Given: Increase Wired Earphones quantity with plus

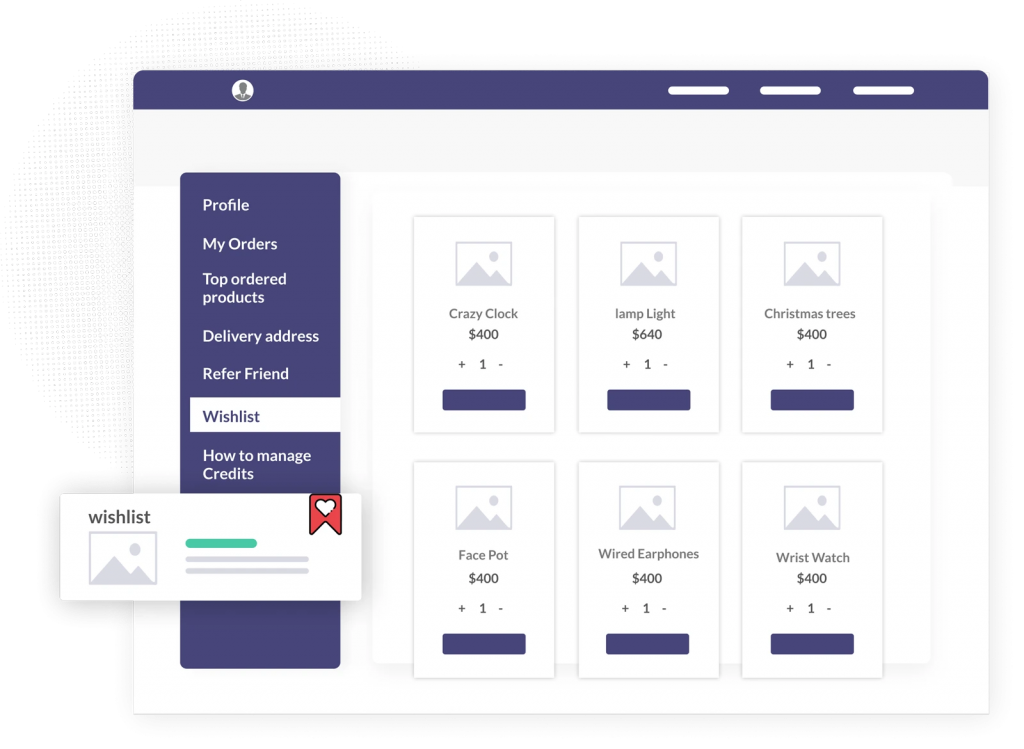Looking at the screenshot, I should [x=626, y=608].
